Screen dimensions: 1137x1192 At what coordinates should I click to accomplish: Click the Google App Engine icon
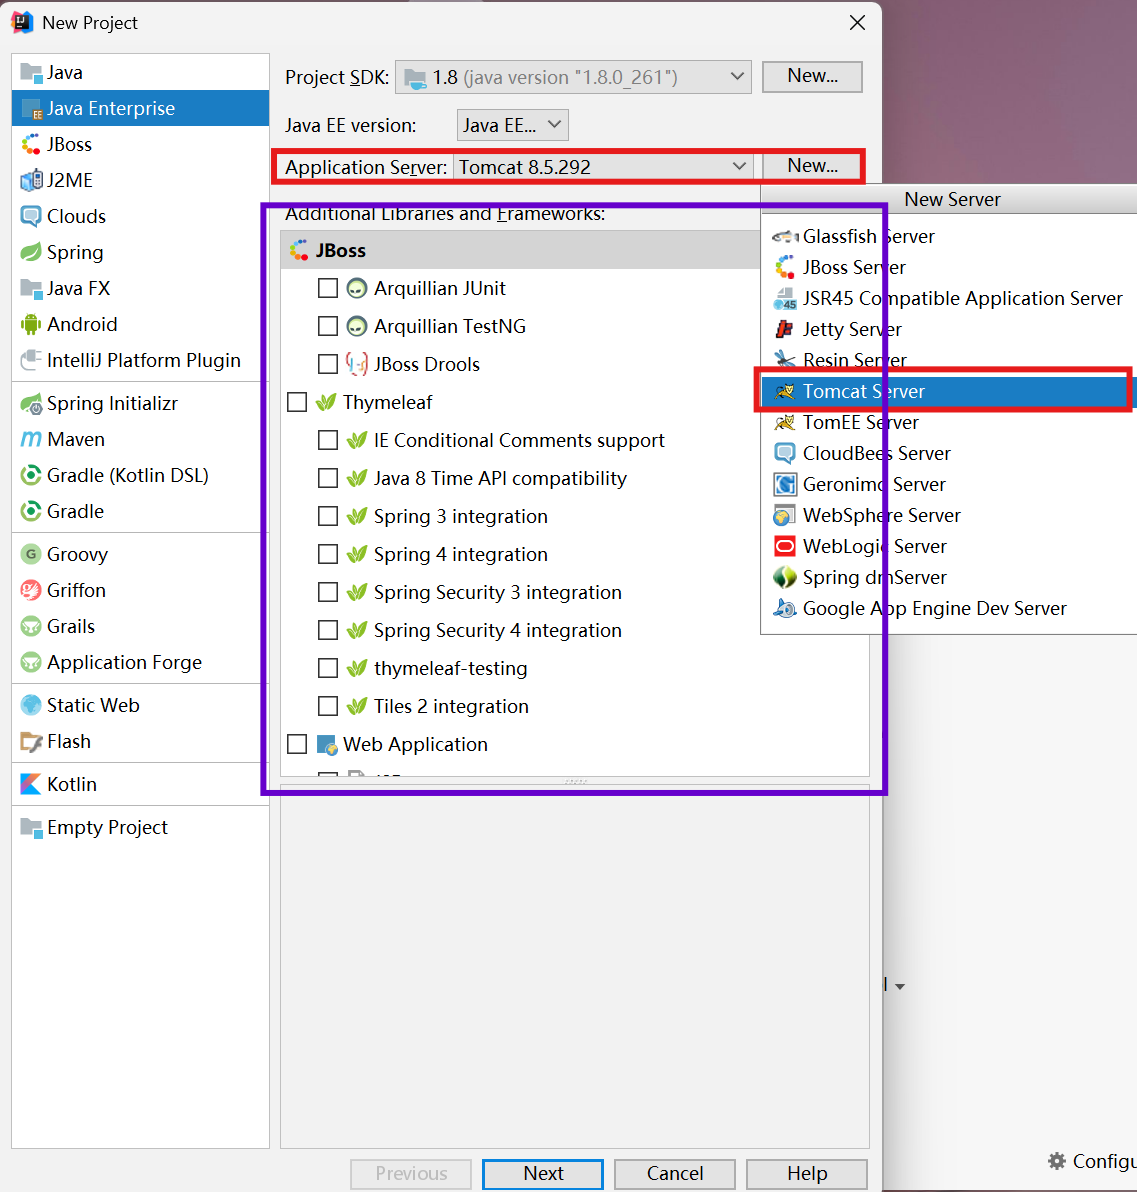[784, 608]
